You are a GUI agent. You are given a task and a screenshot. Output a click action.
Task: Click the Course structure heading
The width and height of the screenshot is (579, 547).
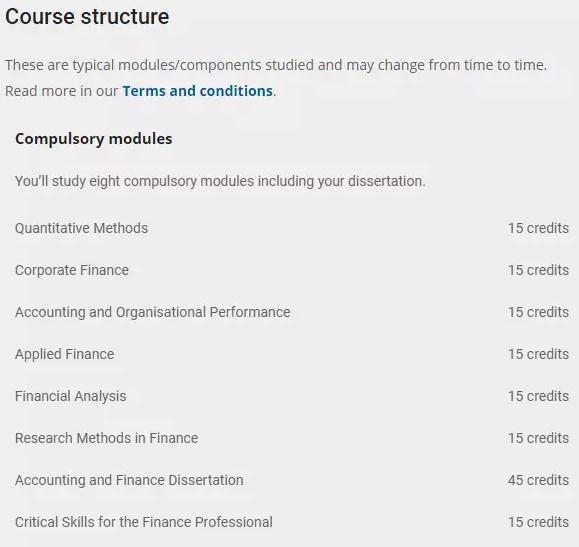click(x=87, y=17)
